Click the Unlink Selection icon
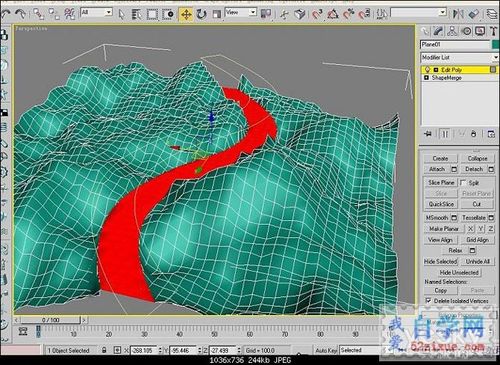 click(x=54, y=14)
